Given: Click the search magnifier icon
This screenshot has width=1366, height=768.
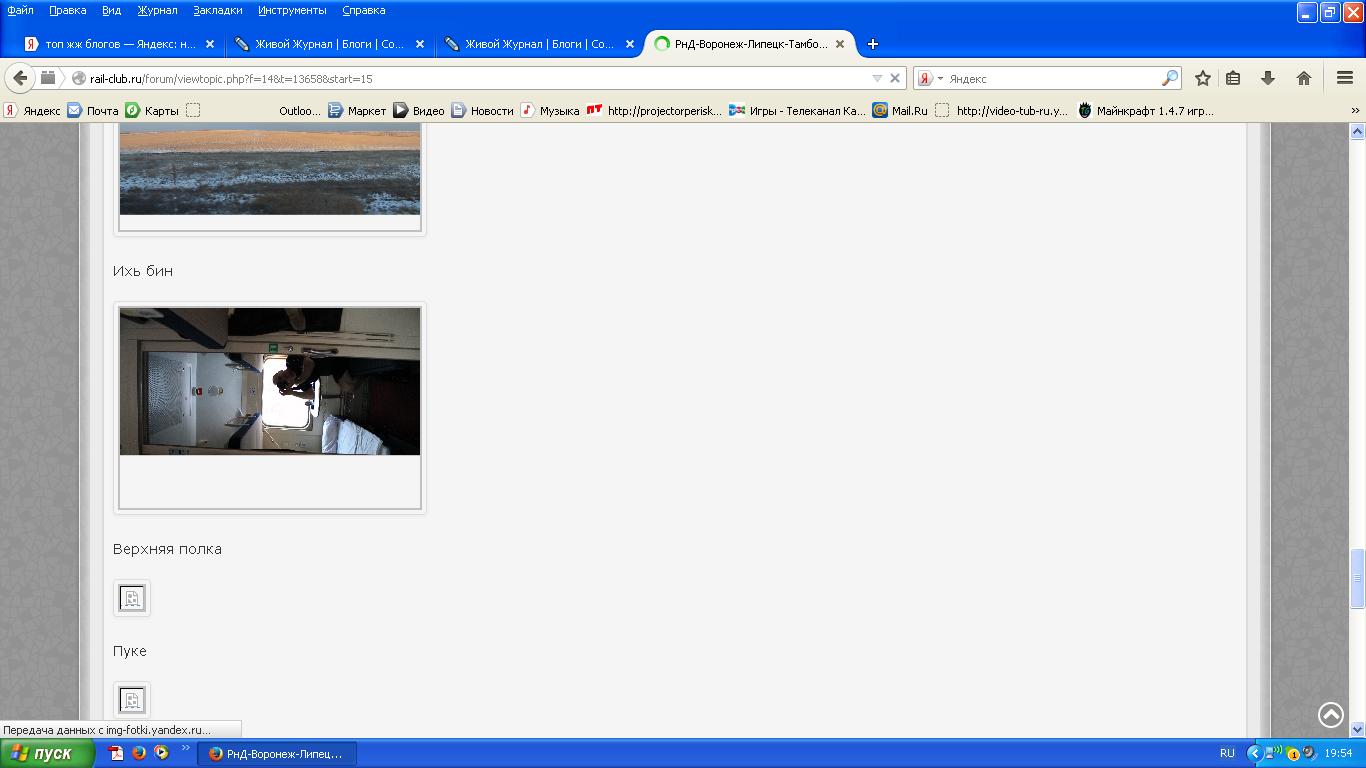Looking at the screenshot, I should (1169, 78).
